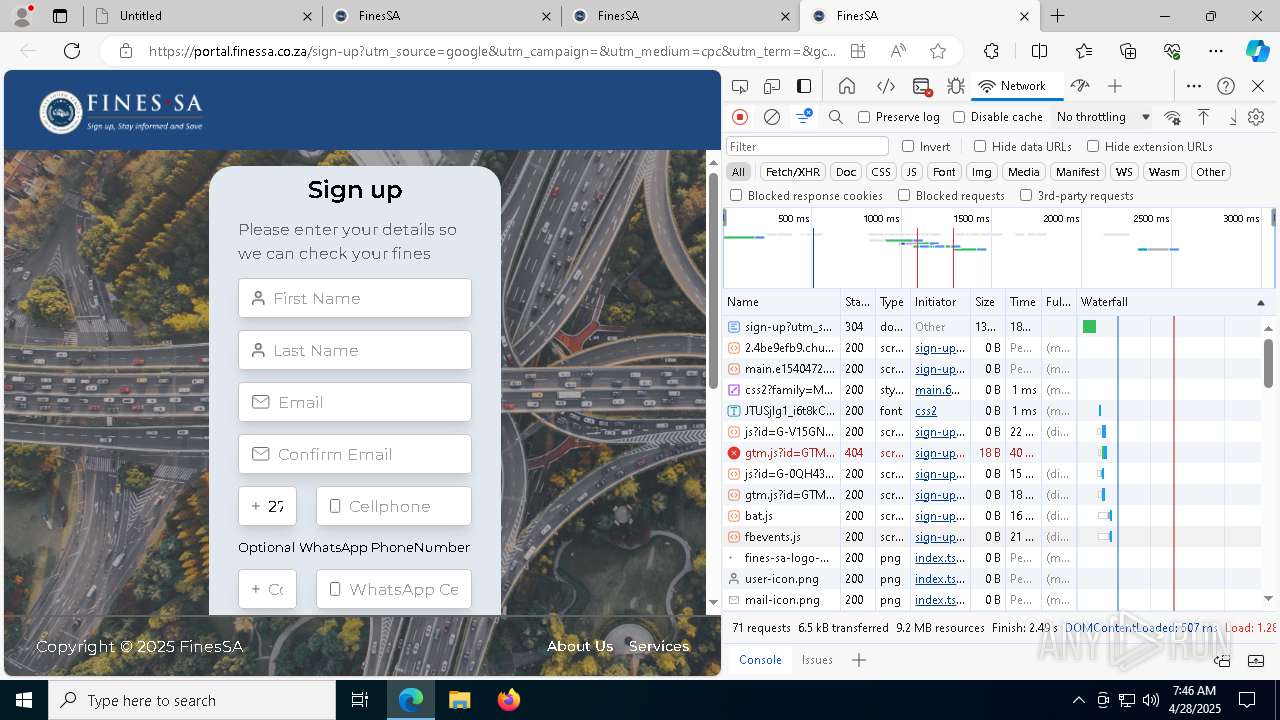The height and width of the screenshot is (720, 1280).
Task: Open the No throttling dropdown
Action: 1103,117
